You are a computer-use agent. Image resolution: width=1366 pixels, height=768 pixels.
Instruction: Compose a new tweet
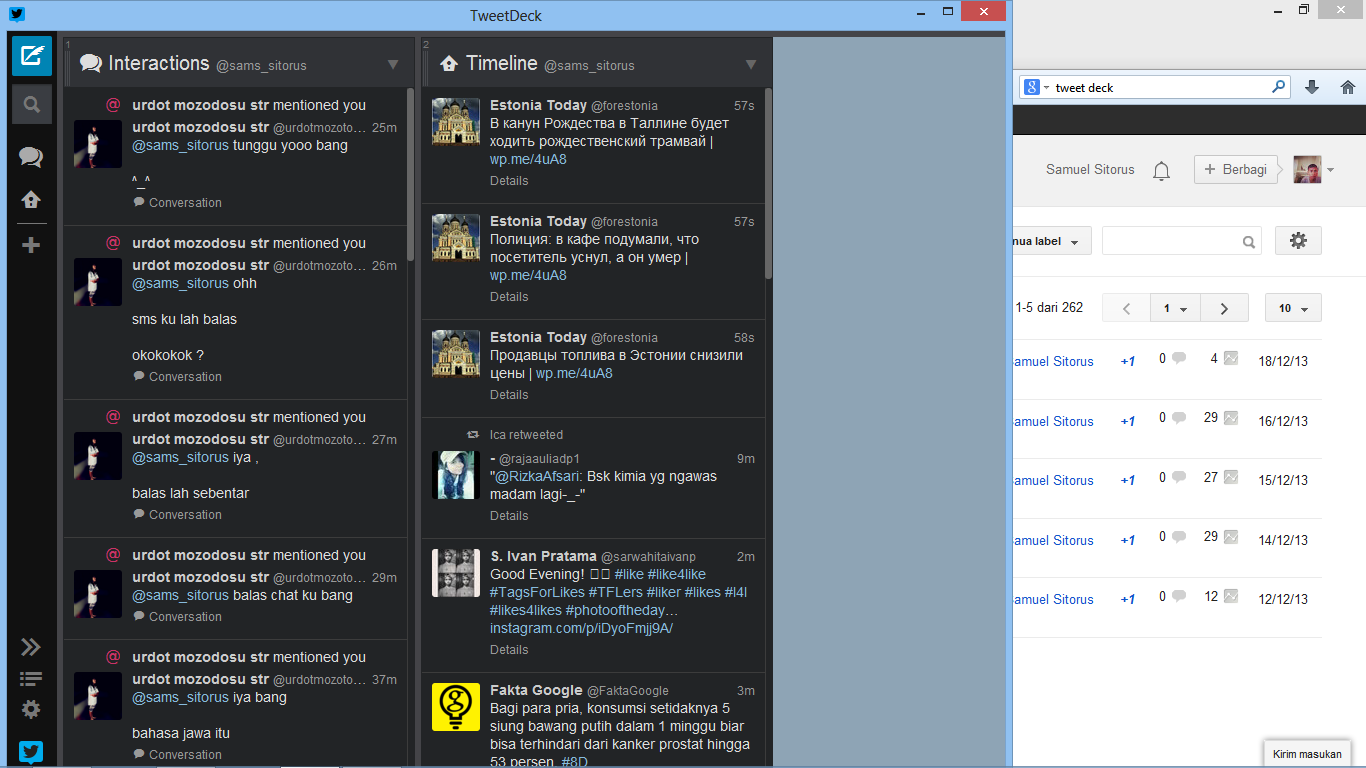31,56
